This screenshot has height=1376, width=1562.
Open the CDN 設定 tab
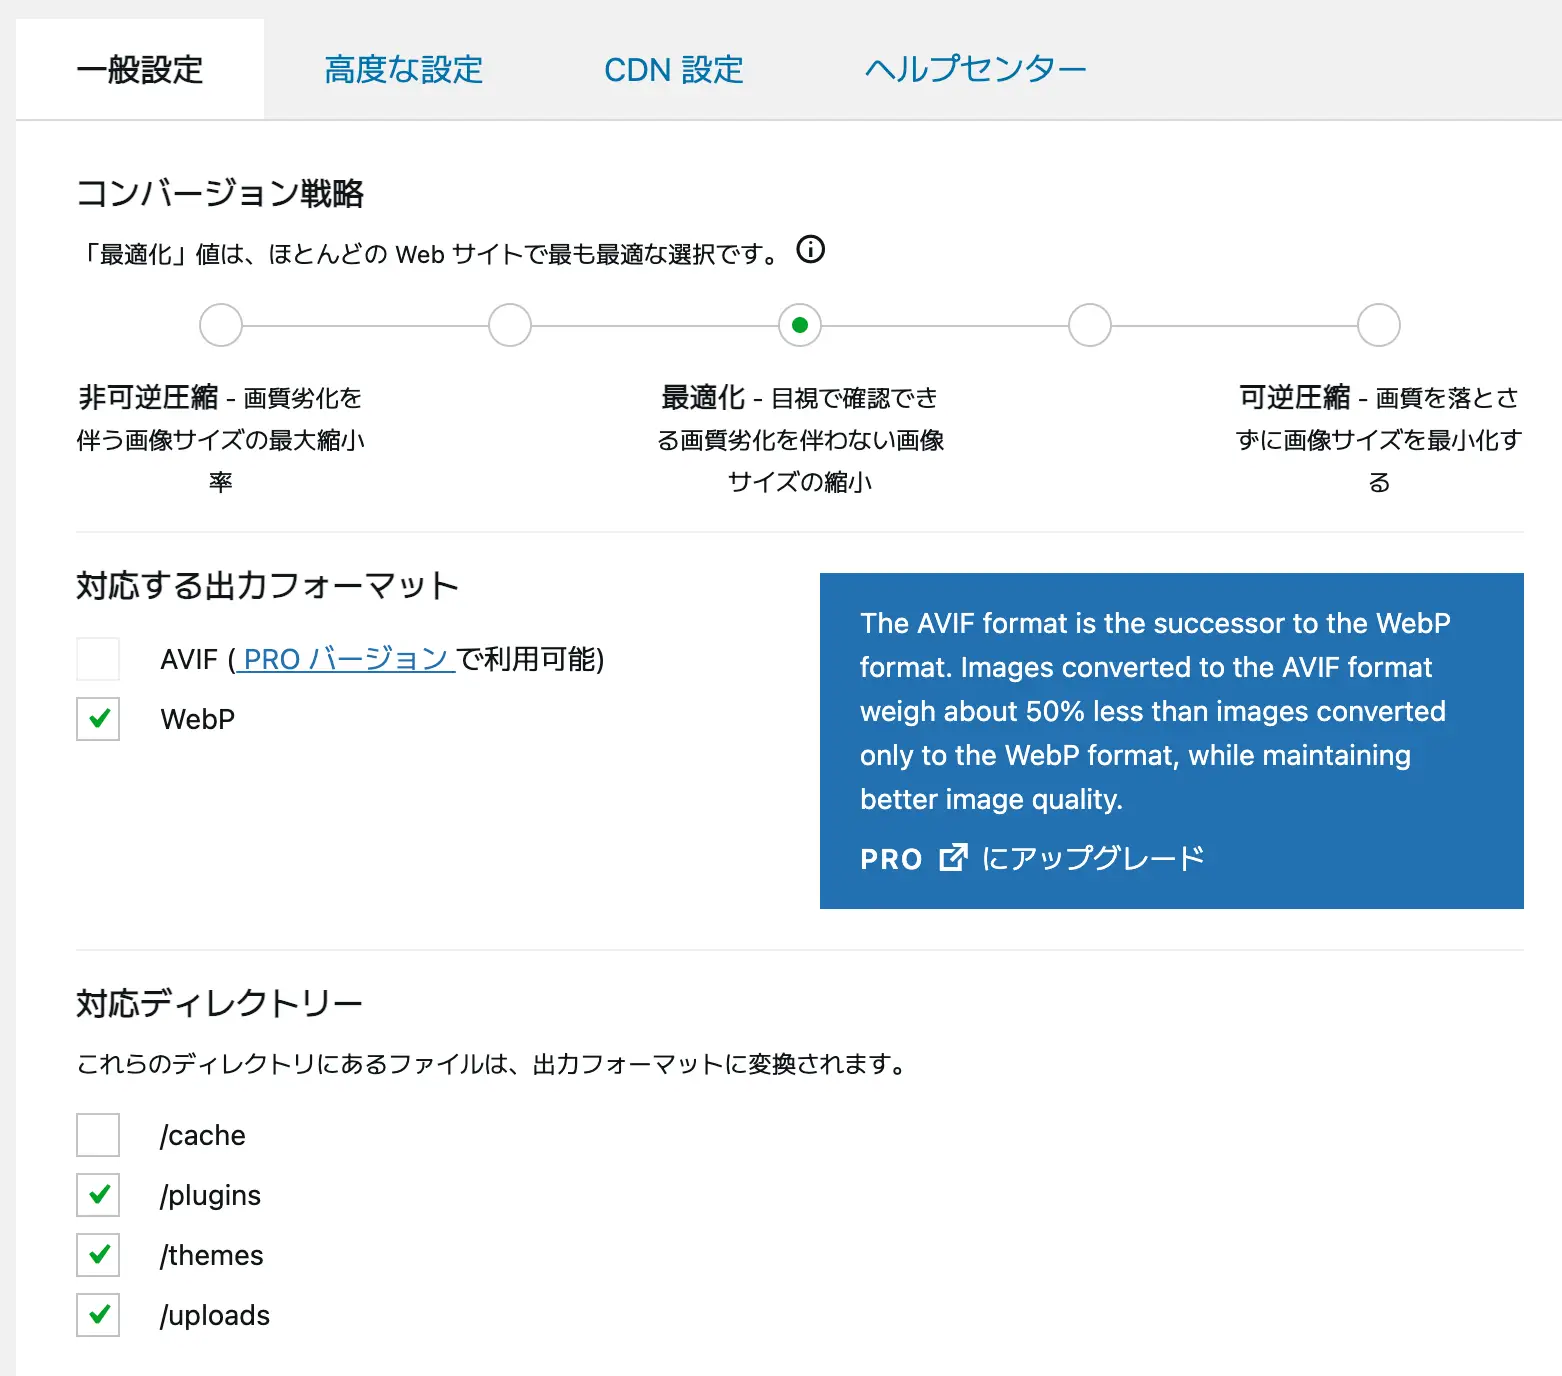[x=674, y=70]
